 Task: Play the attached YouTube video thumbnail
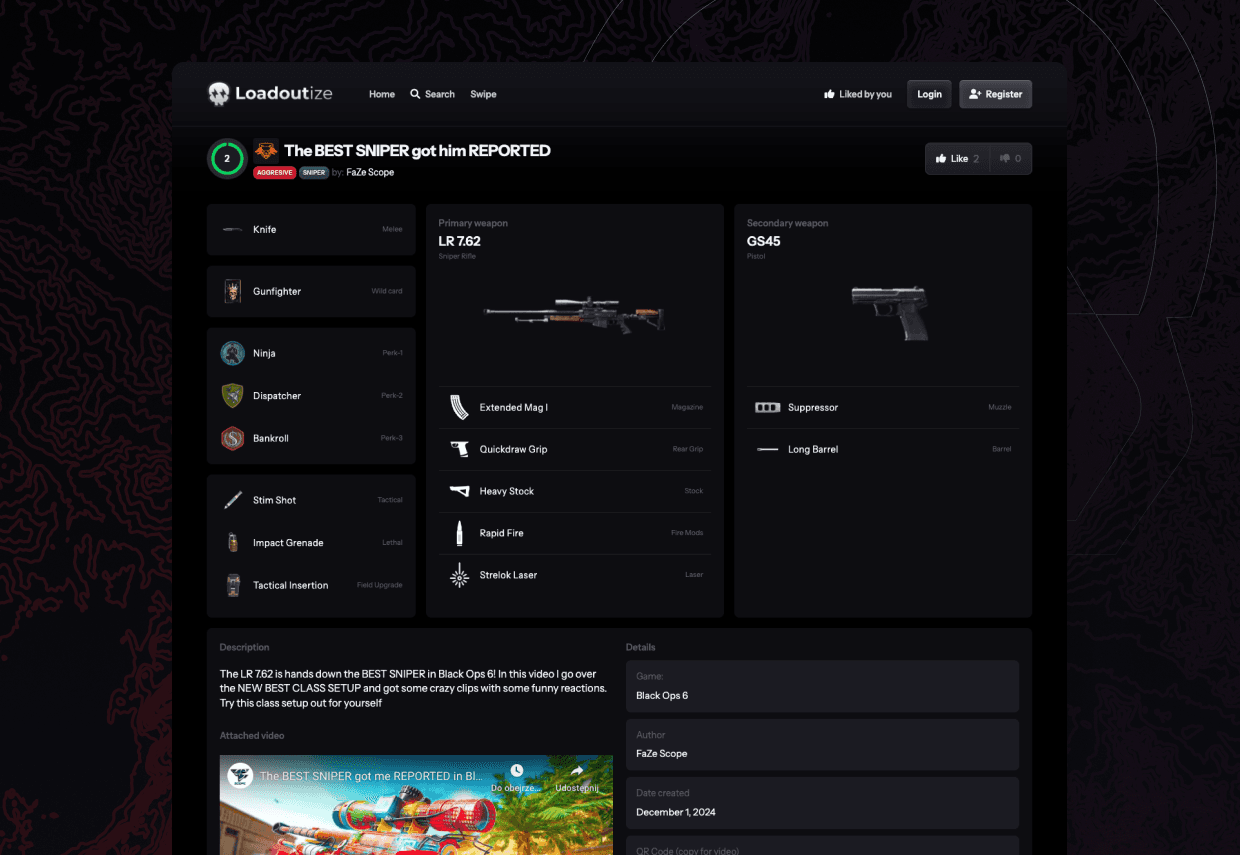click(416, 805)
